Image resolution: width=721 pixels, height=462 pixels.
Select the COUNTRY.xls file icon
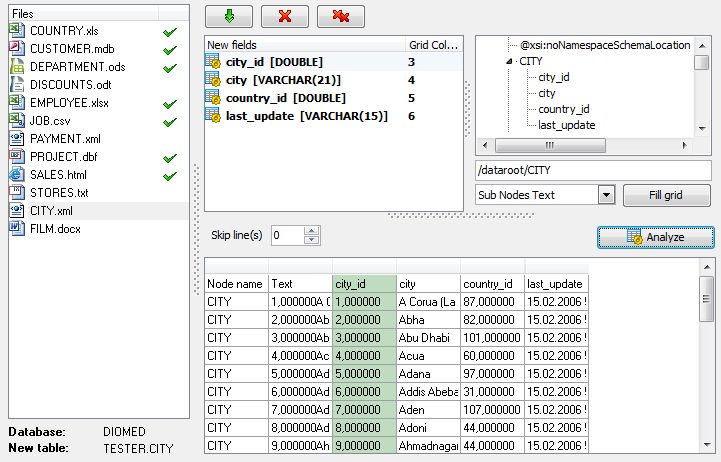[17, 31]
